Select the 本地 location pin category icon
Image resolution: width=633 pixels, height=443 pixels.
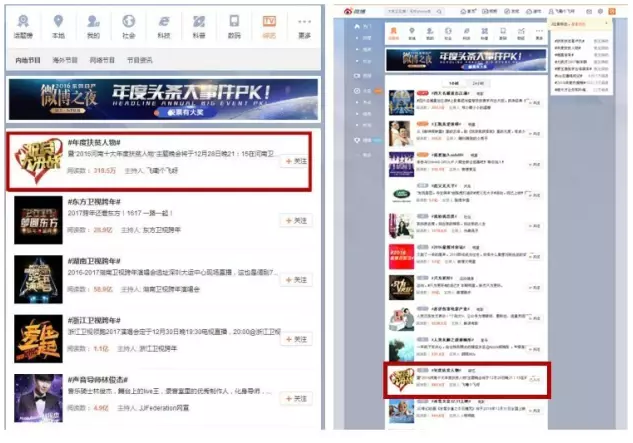tap(58, 22)
